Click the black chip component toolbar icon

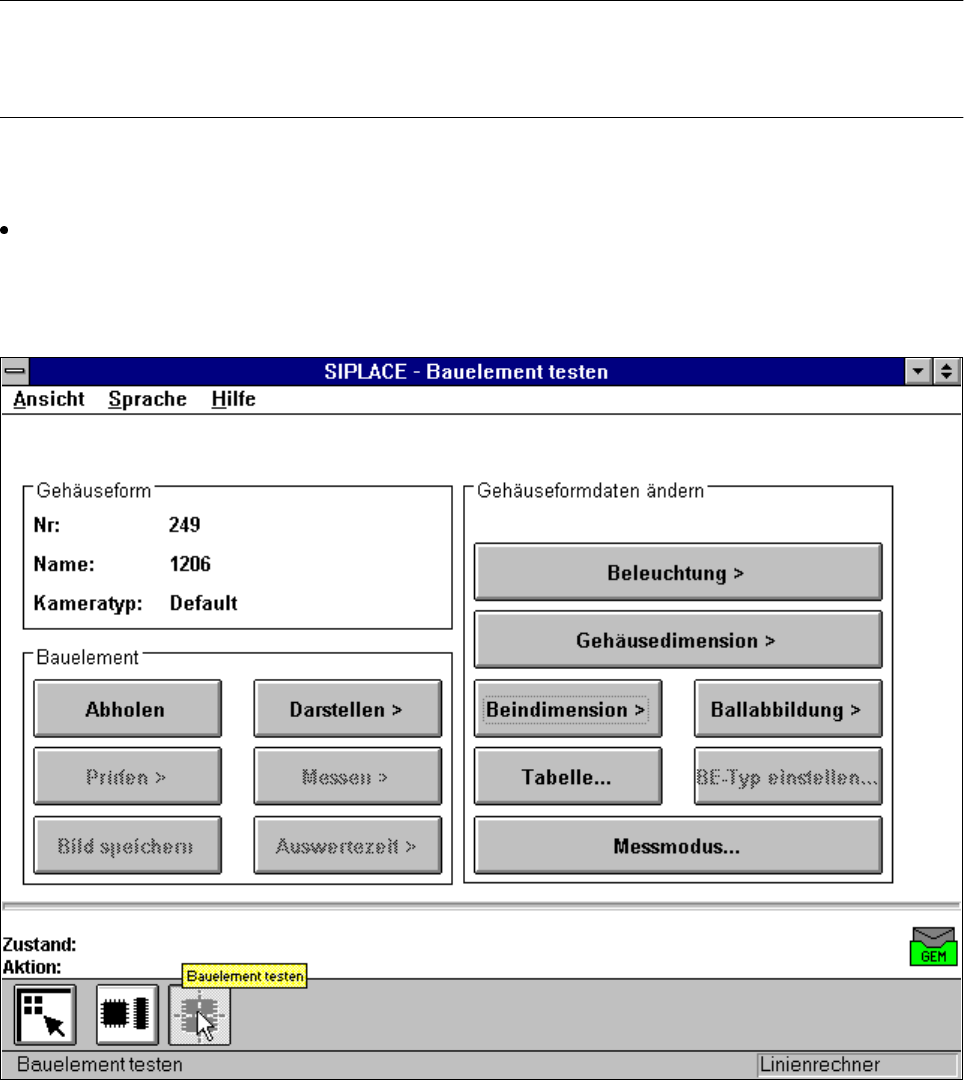coord(126,1015)
